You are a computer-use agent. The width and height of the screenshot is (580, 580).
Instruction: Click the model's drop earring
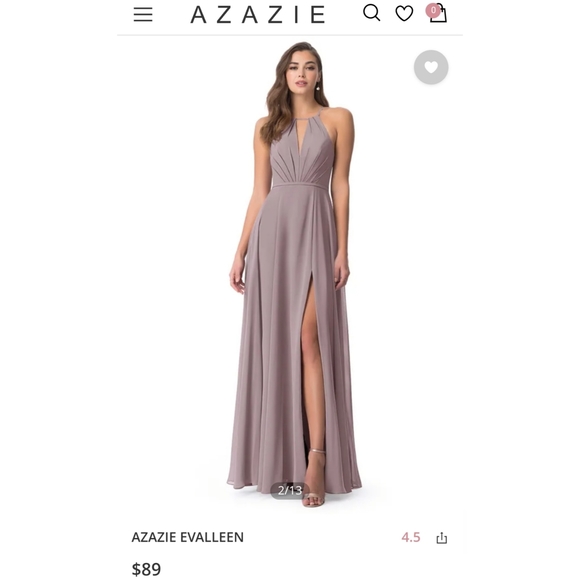click(x=318, y=87)
